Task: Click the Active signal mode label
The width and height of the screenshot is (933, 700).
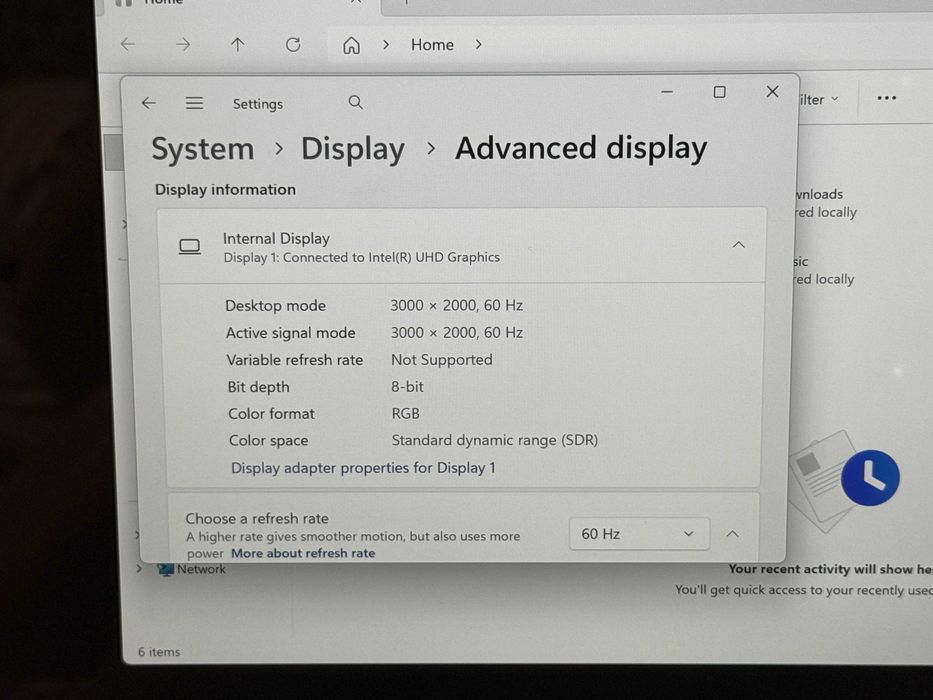Action: tap(290, 333)
